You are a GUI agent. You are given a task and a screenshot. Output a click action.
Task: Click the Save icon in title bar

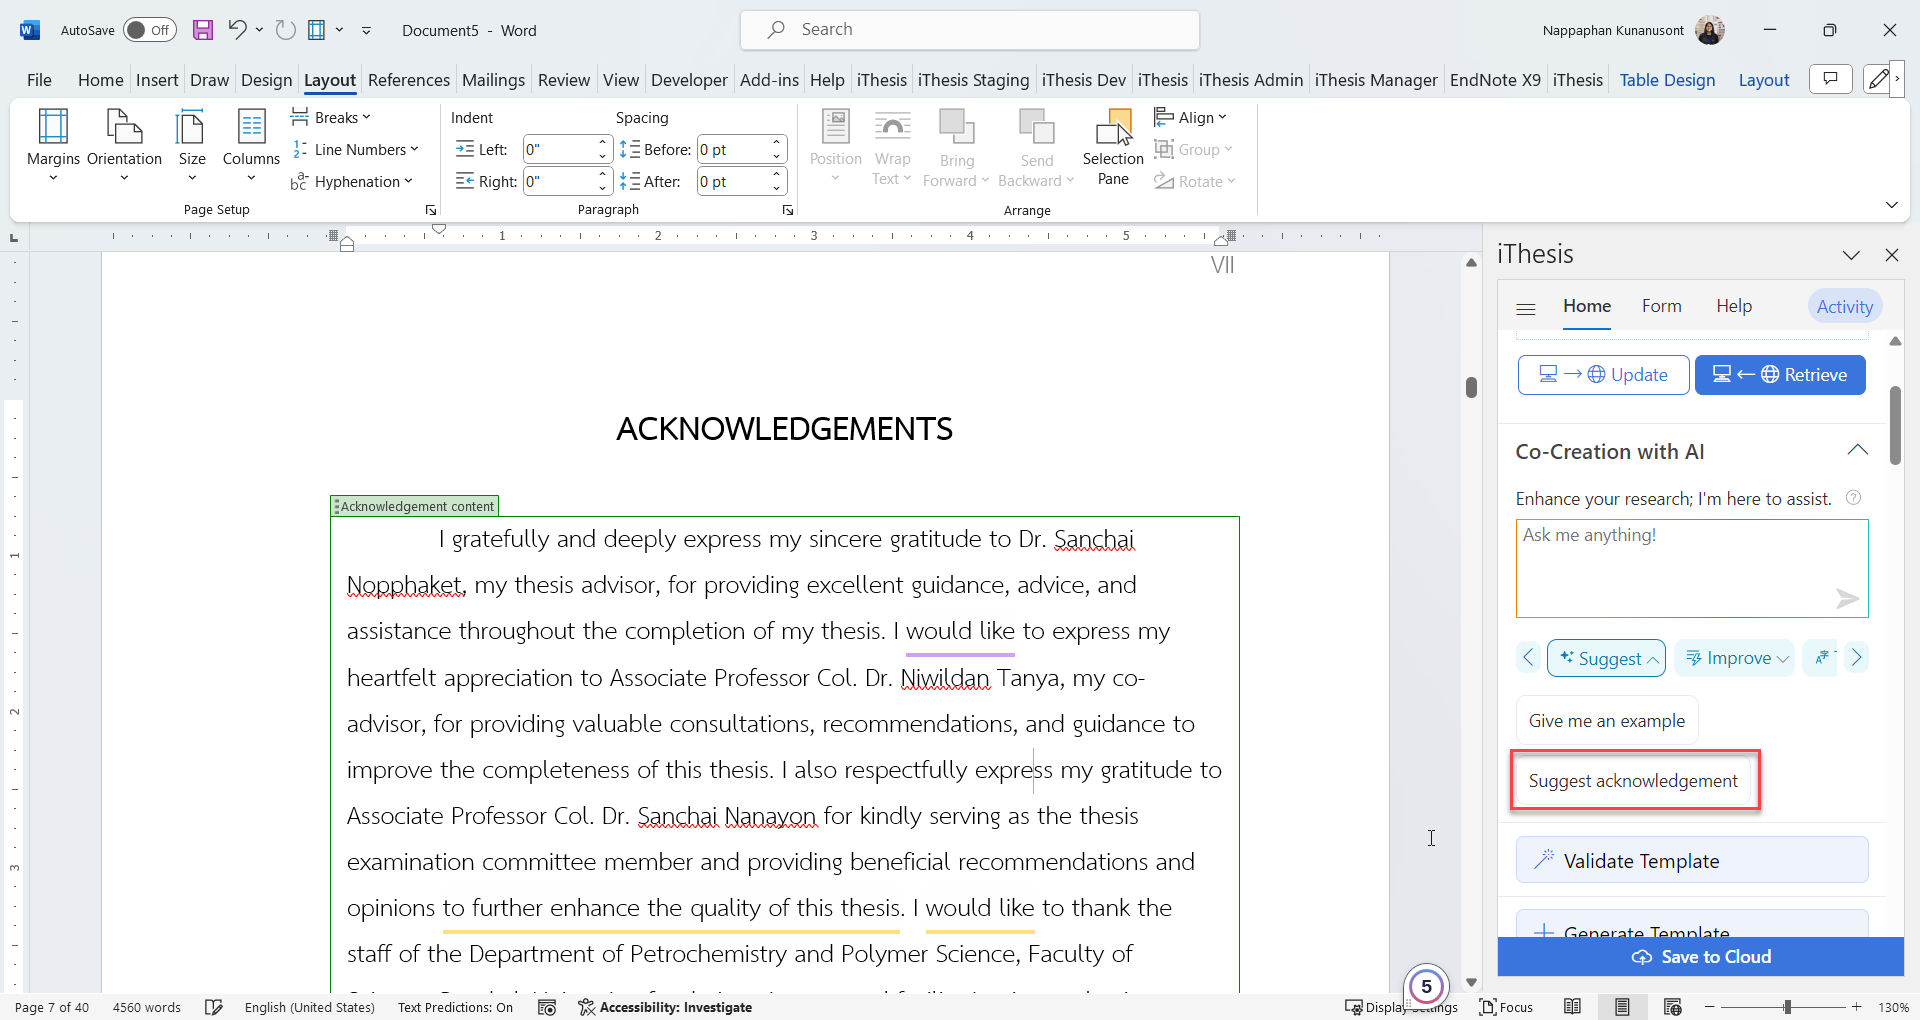(203, 30)
